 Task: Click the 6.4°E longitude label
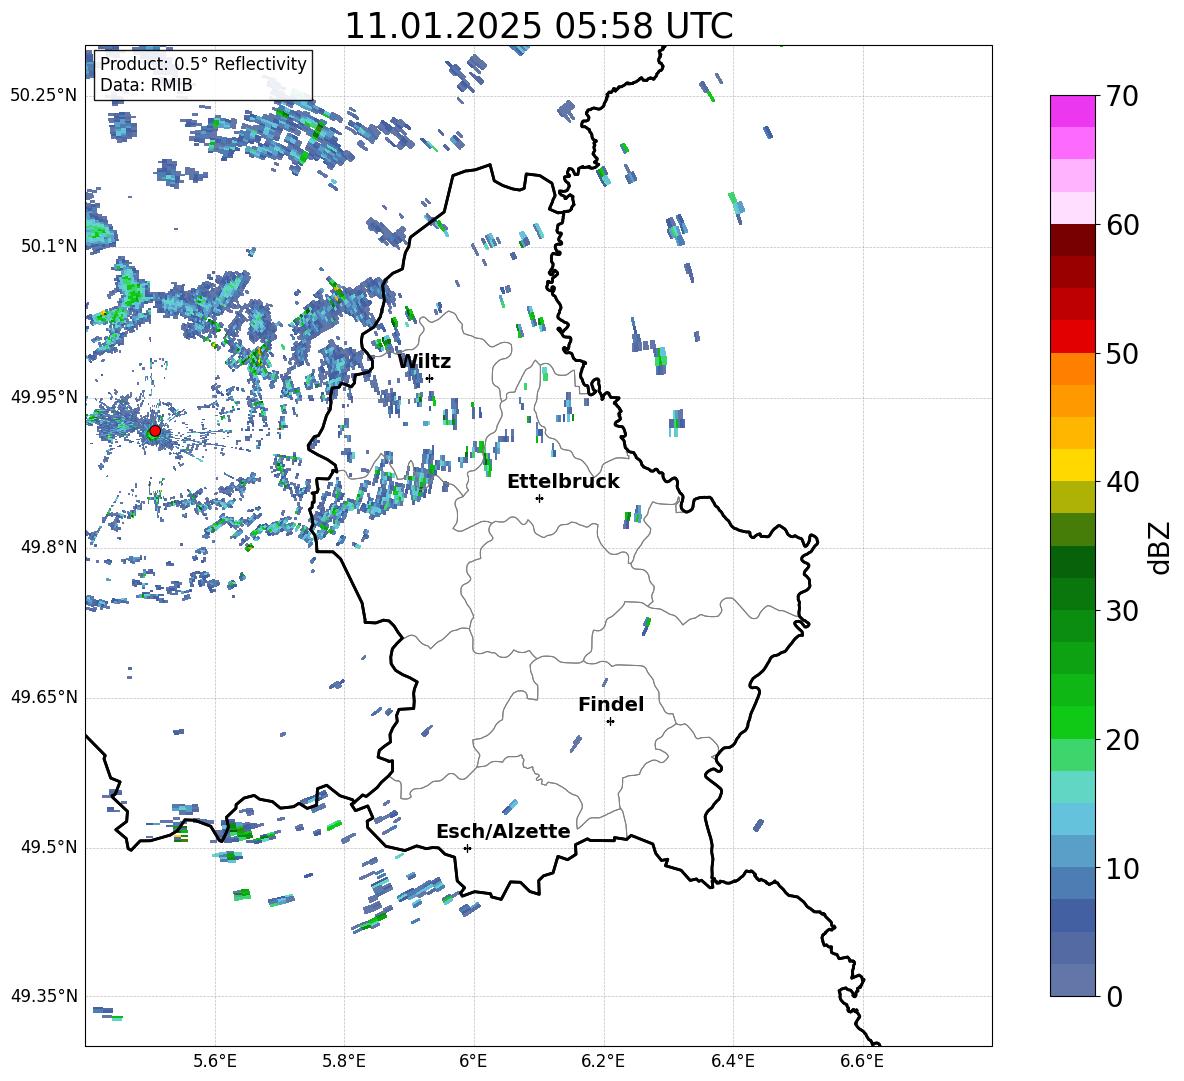(732, 1061)
